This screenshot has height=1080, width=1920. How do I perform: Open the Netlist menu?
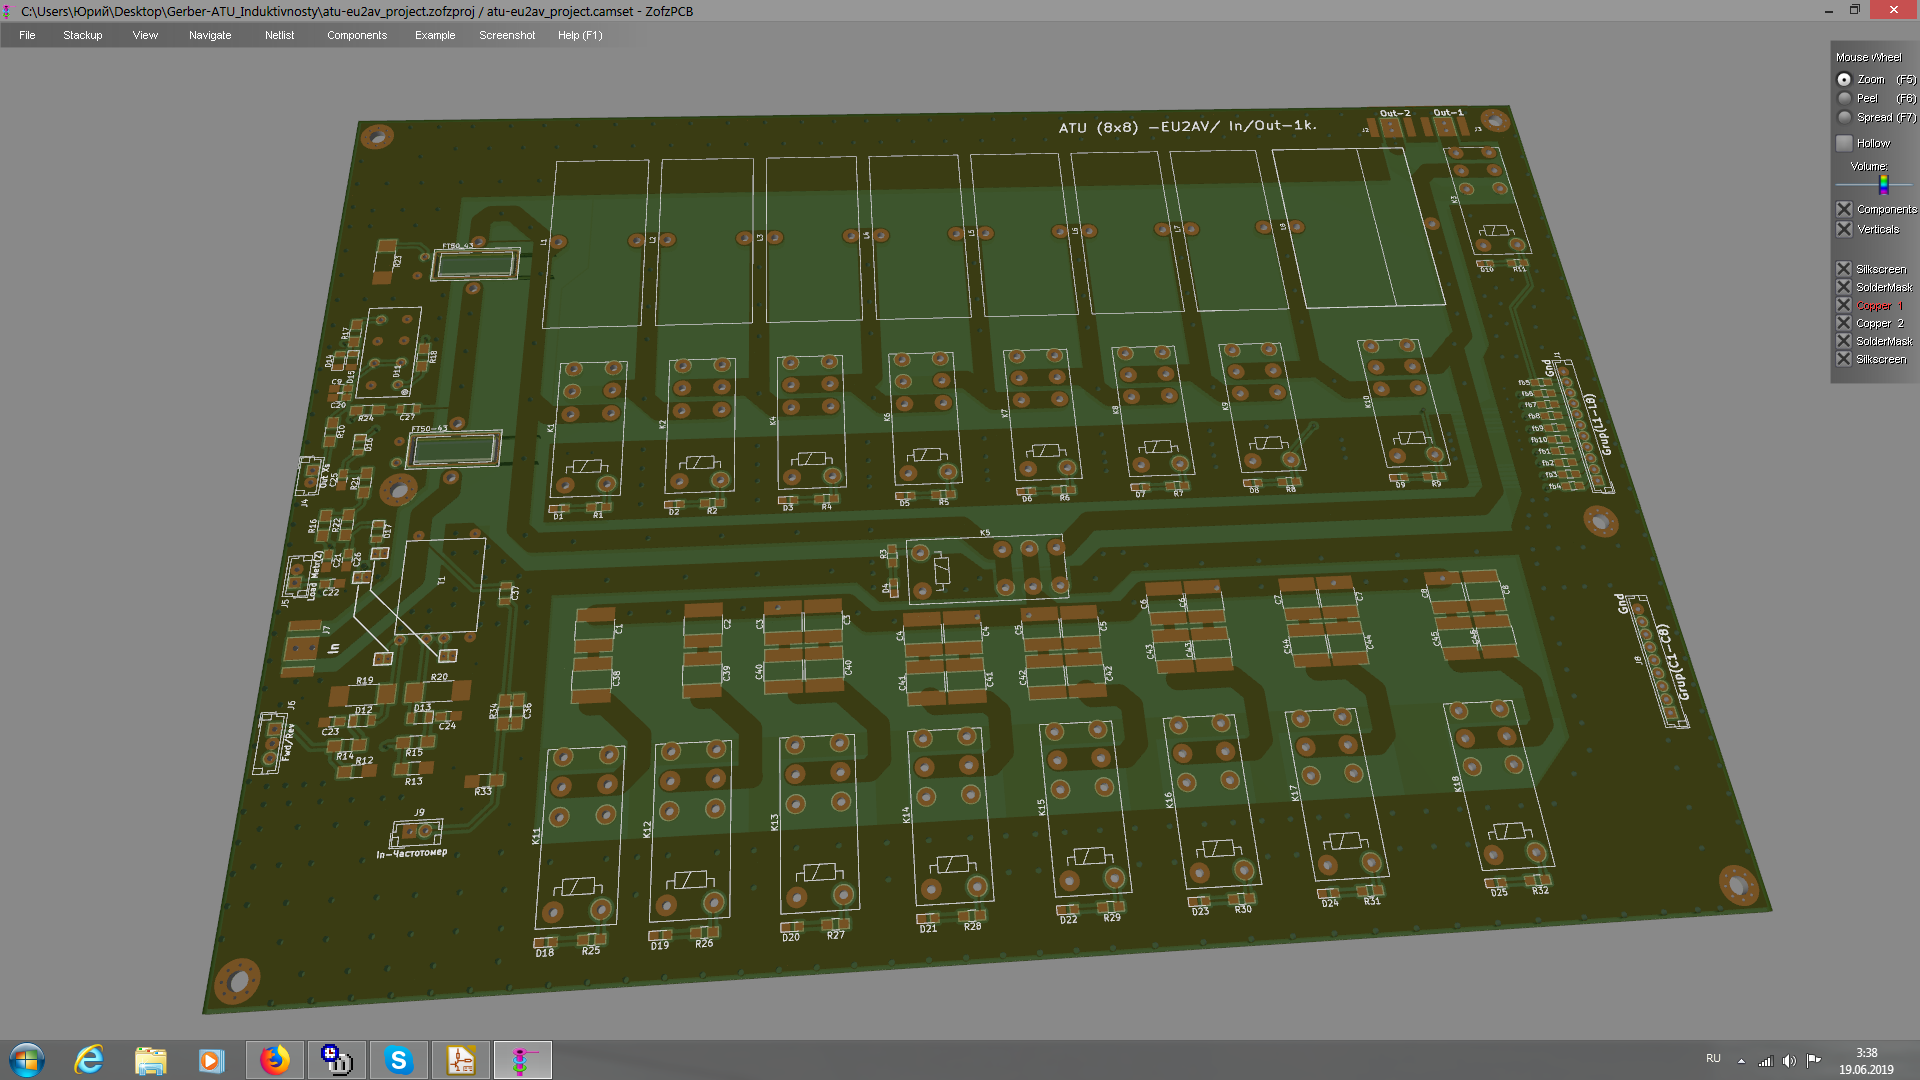pos(279,35)
